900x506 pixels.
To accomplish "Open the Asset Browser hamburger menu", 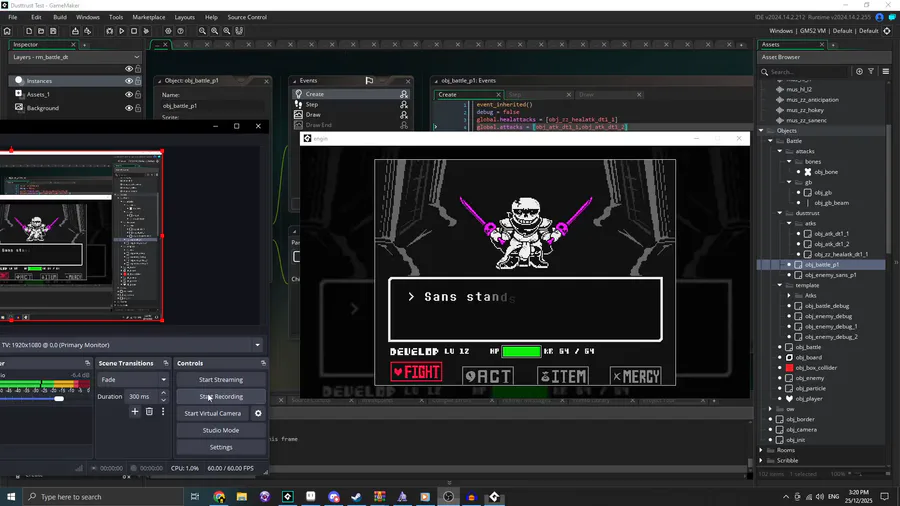I will point(886,71).
